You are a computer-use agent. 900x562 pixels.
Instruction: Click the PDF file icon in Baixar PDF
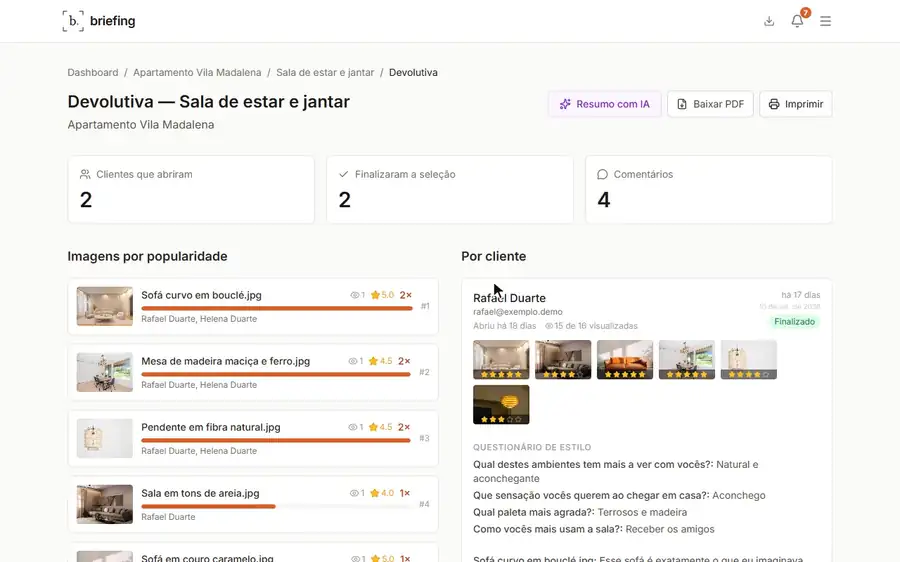click(682, 104)
